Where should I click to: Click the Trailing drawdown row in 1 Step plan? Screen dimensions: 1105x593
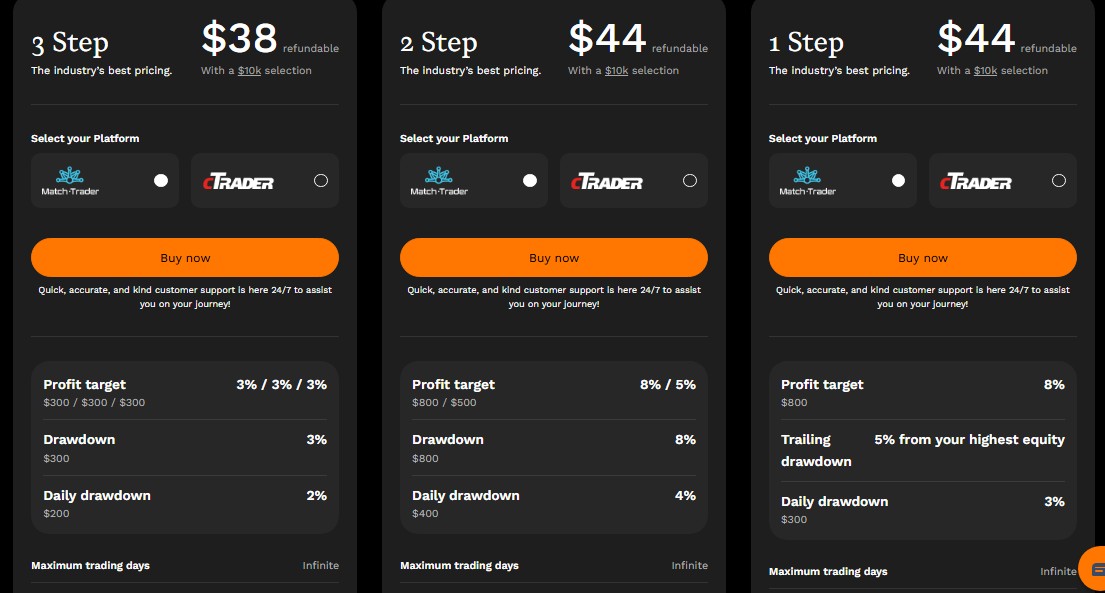tap(922, 448)
